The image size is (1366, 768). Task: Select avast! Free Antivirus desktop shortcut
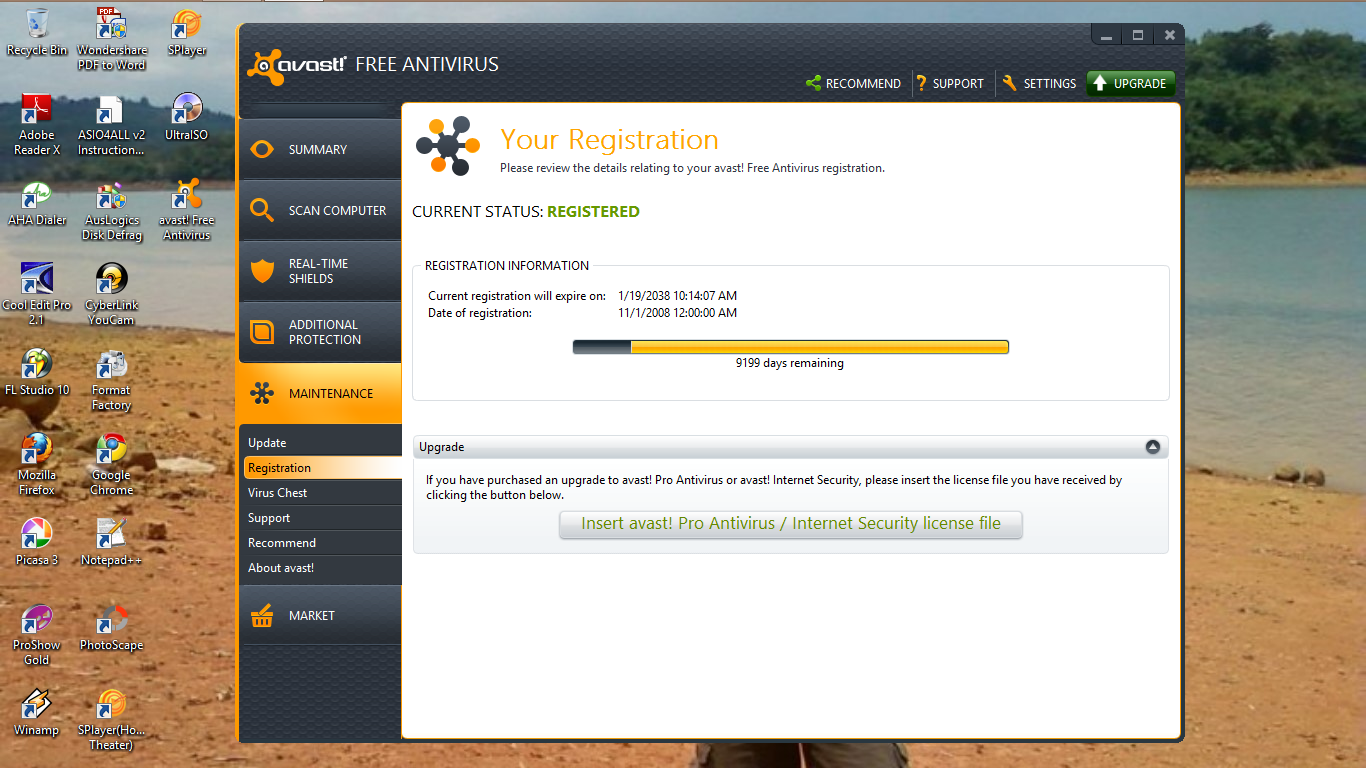click(187, 211)
